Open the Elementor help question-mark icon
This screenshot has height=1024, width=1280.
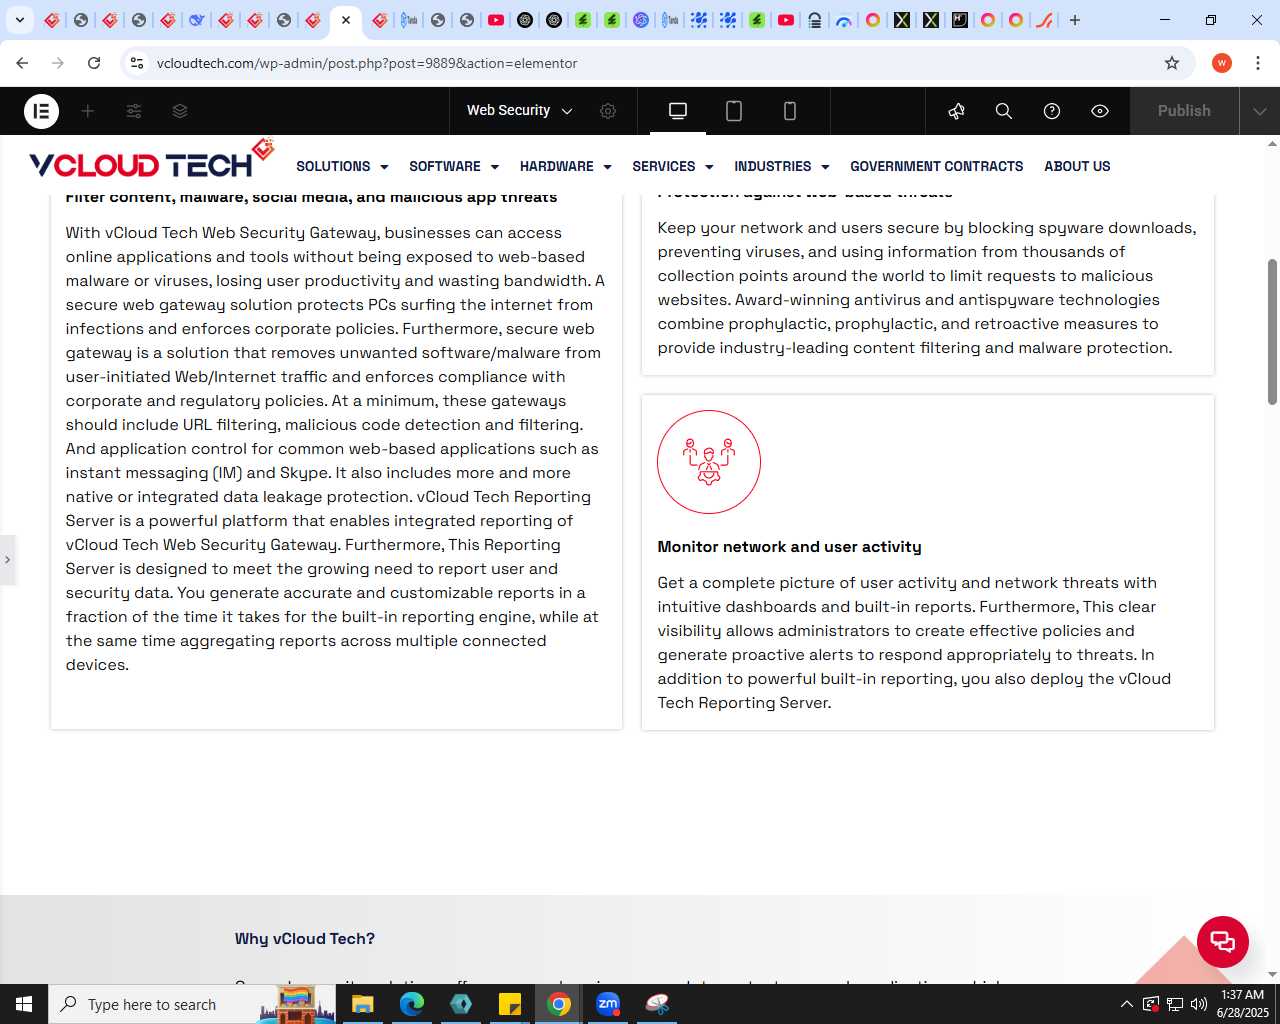(1052, 111)
